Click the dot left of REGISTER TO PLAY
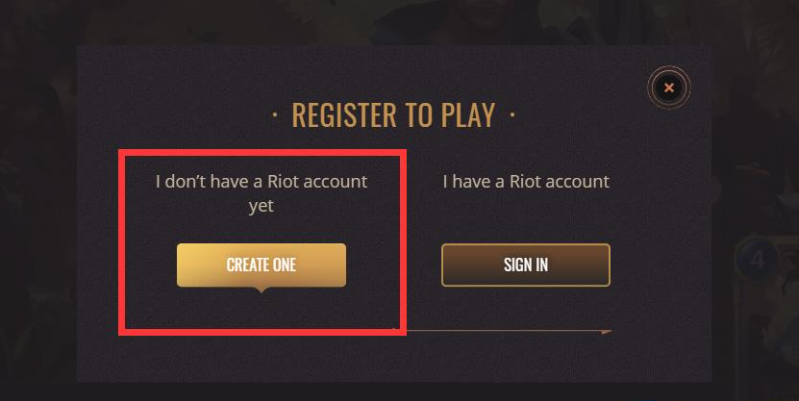Image resolution: width=799 pixels, height=401 pixels. click(275, 116)
